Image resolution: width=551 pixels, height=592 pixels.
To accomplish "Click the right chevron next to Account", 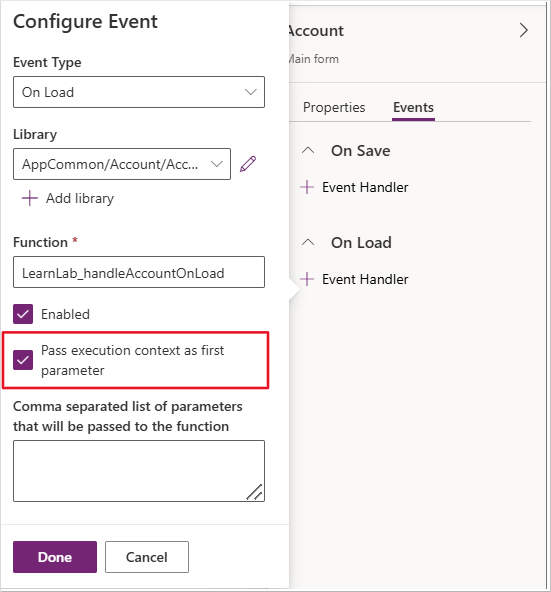I will [x=523, y=30].
